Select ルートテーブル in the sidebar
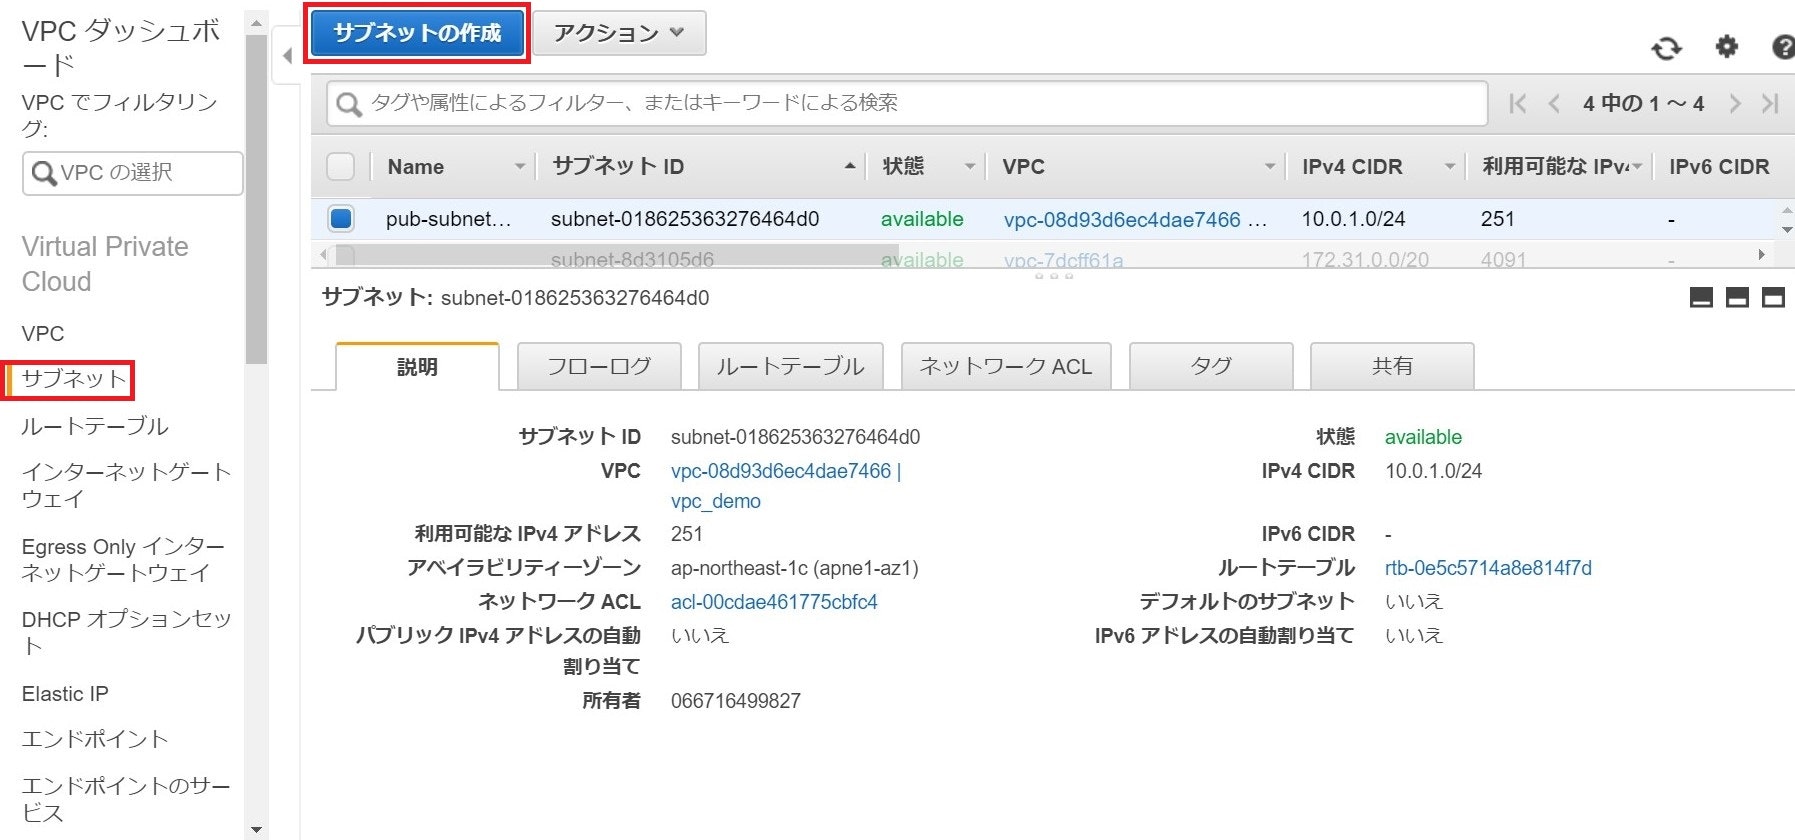The image size is (1795, 840). click(95, 426)
